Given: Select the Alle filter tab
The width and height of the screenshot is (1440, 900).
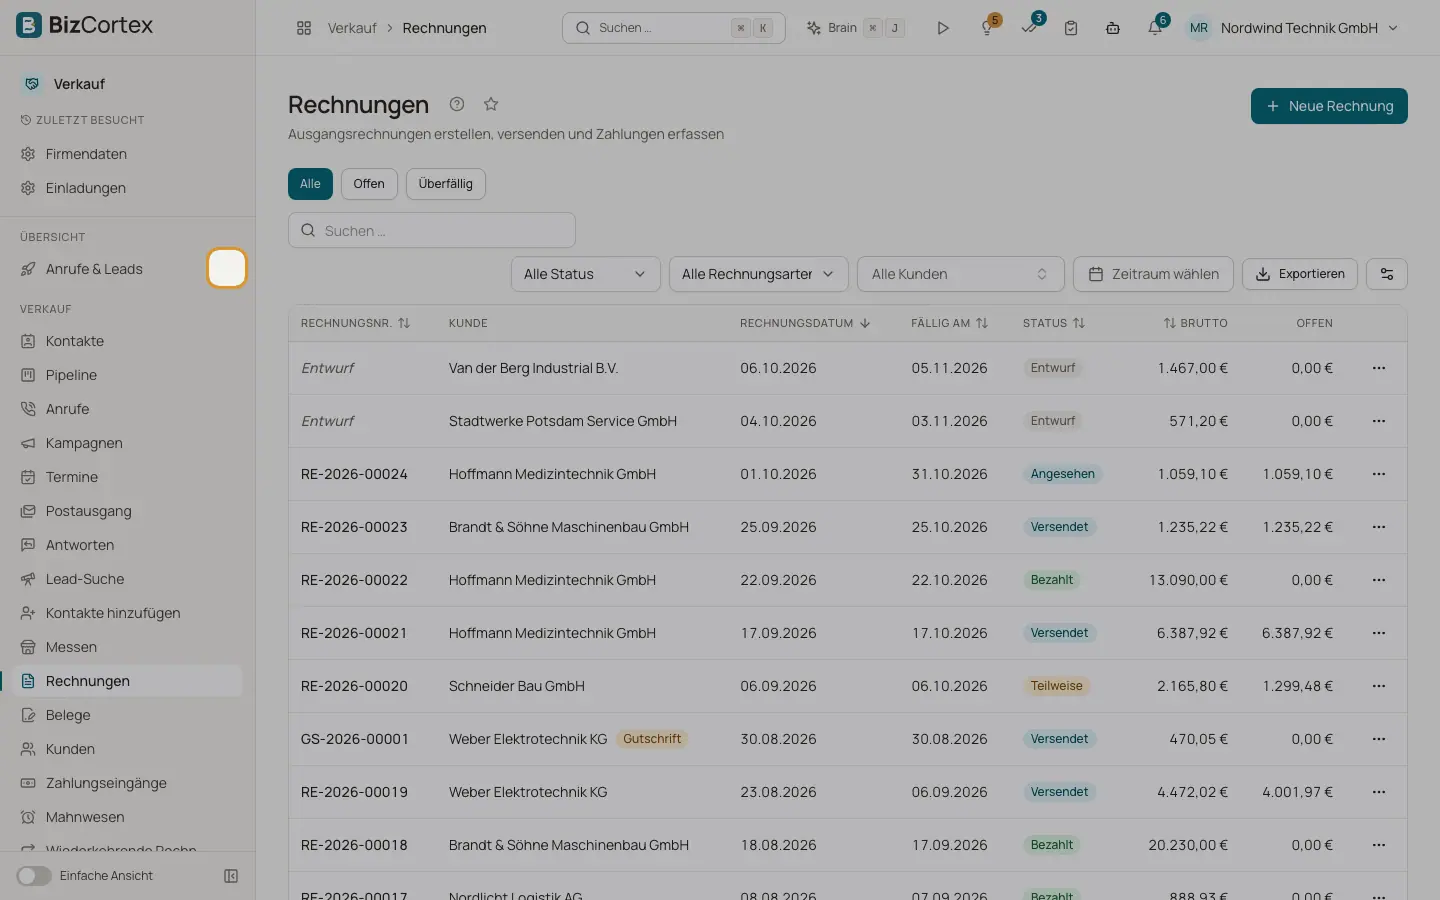Looking at the screenshot, I should click(x=310, y=184).
